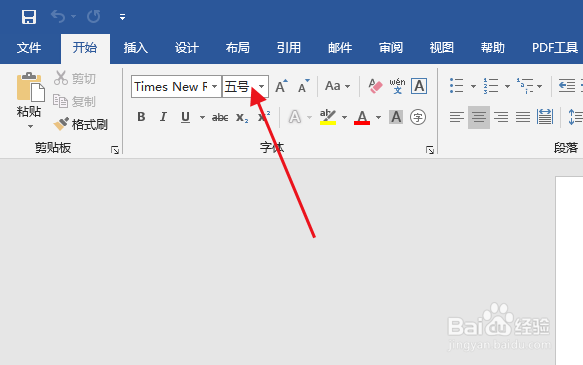Open the numbering library dropdown arrow
The image size is (583, 365).
[x=507, y=87]
